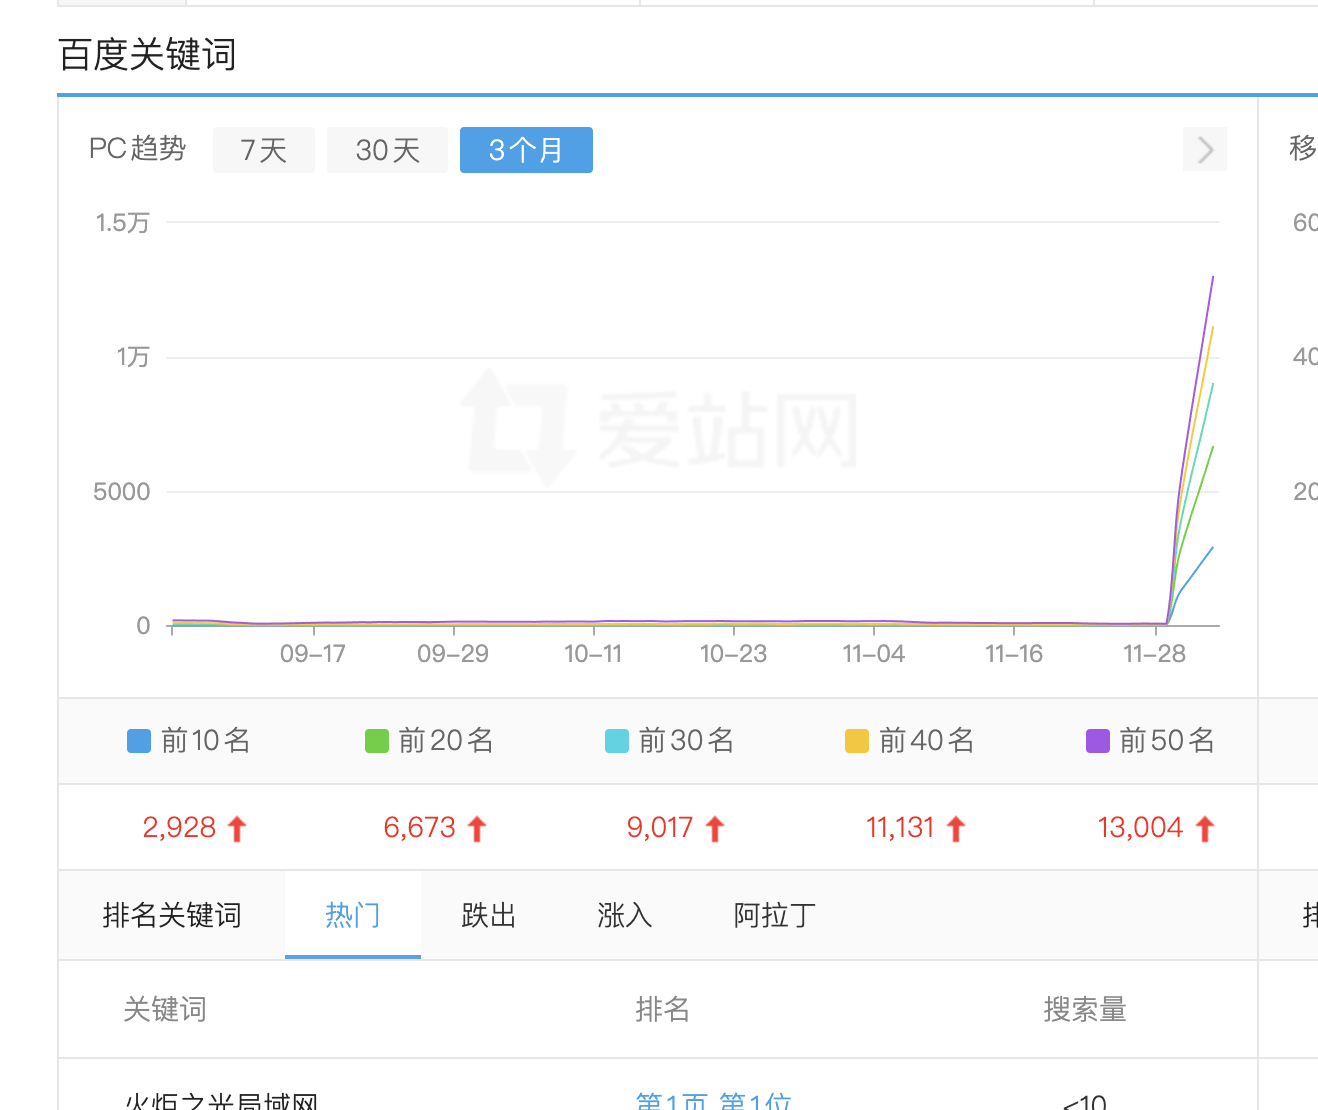
Task: Switch PC trend to 7天 range
Action: [x=264, y=150]
